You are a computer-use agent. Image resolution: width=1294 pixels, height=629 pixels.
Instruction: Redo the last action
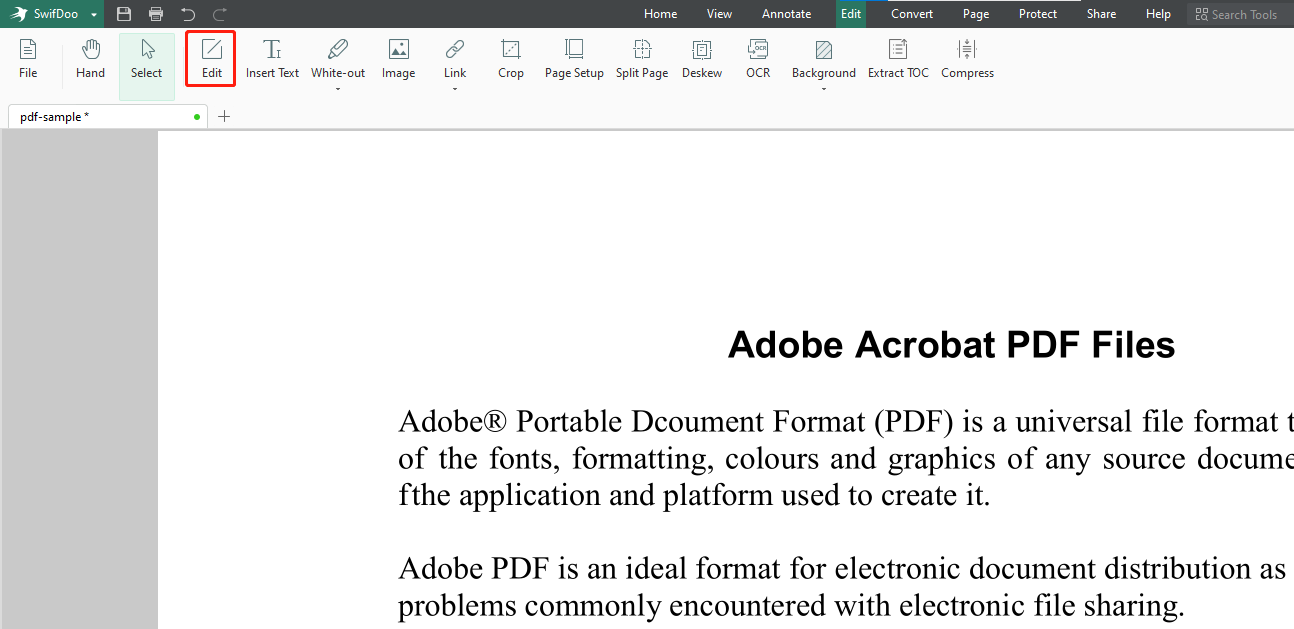pos(220,14)
